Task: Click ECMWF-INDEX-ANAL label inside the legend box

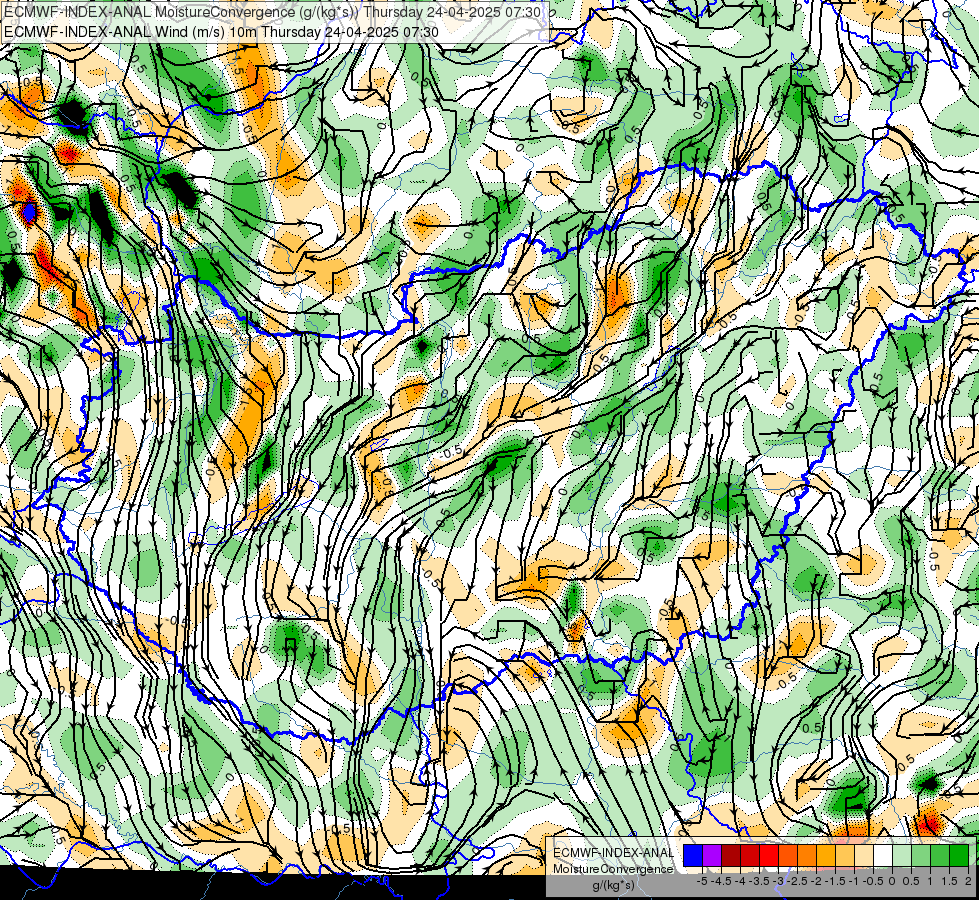Action: tap(613, 853)
